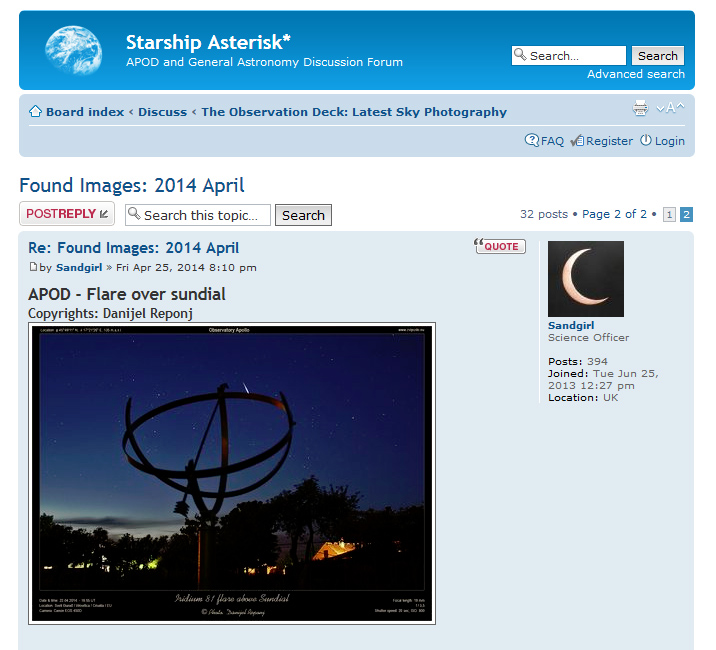
Task: Click the Register checkmark icon
Action: 577,141
